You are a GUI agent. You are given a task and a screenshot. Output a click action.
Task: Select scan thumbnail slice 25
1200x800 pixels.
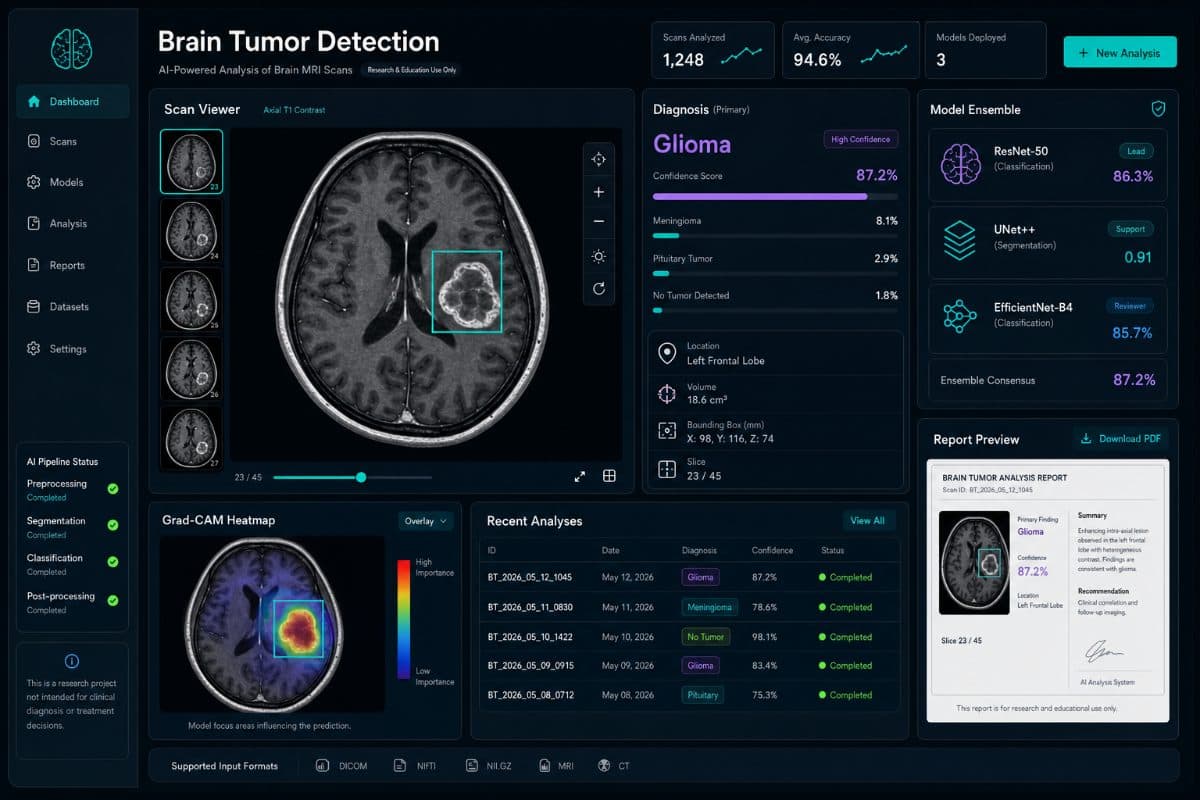pos(192,299)
